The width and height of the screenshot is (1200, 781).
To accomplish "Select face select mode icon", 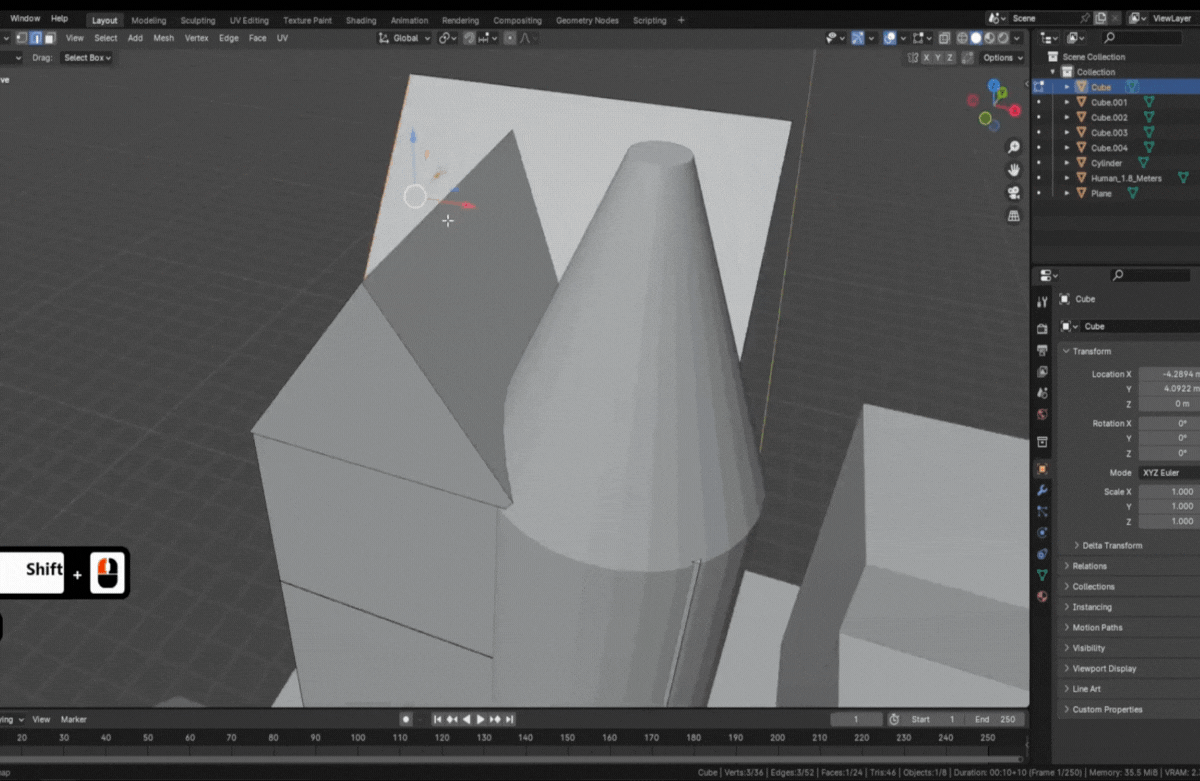I will tap(49, 38).
